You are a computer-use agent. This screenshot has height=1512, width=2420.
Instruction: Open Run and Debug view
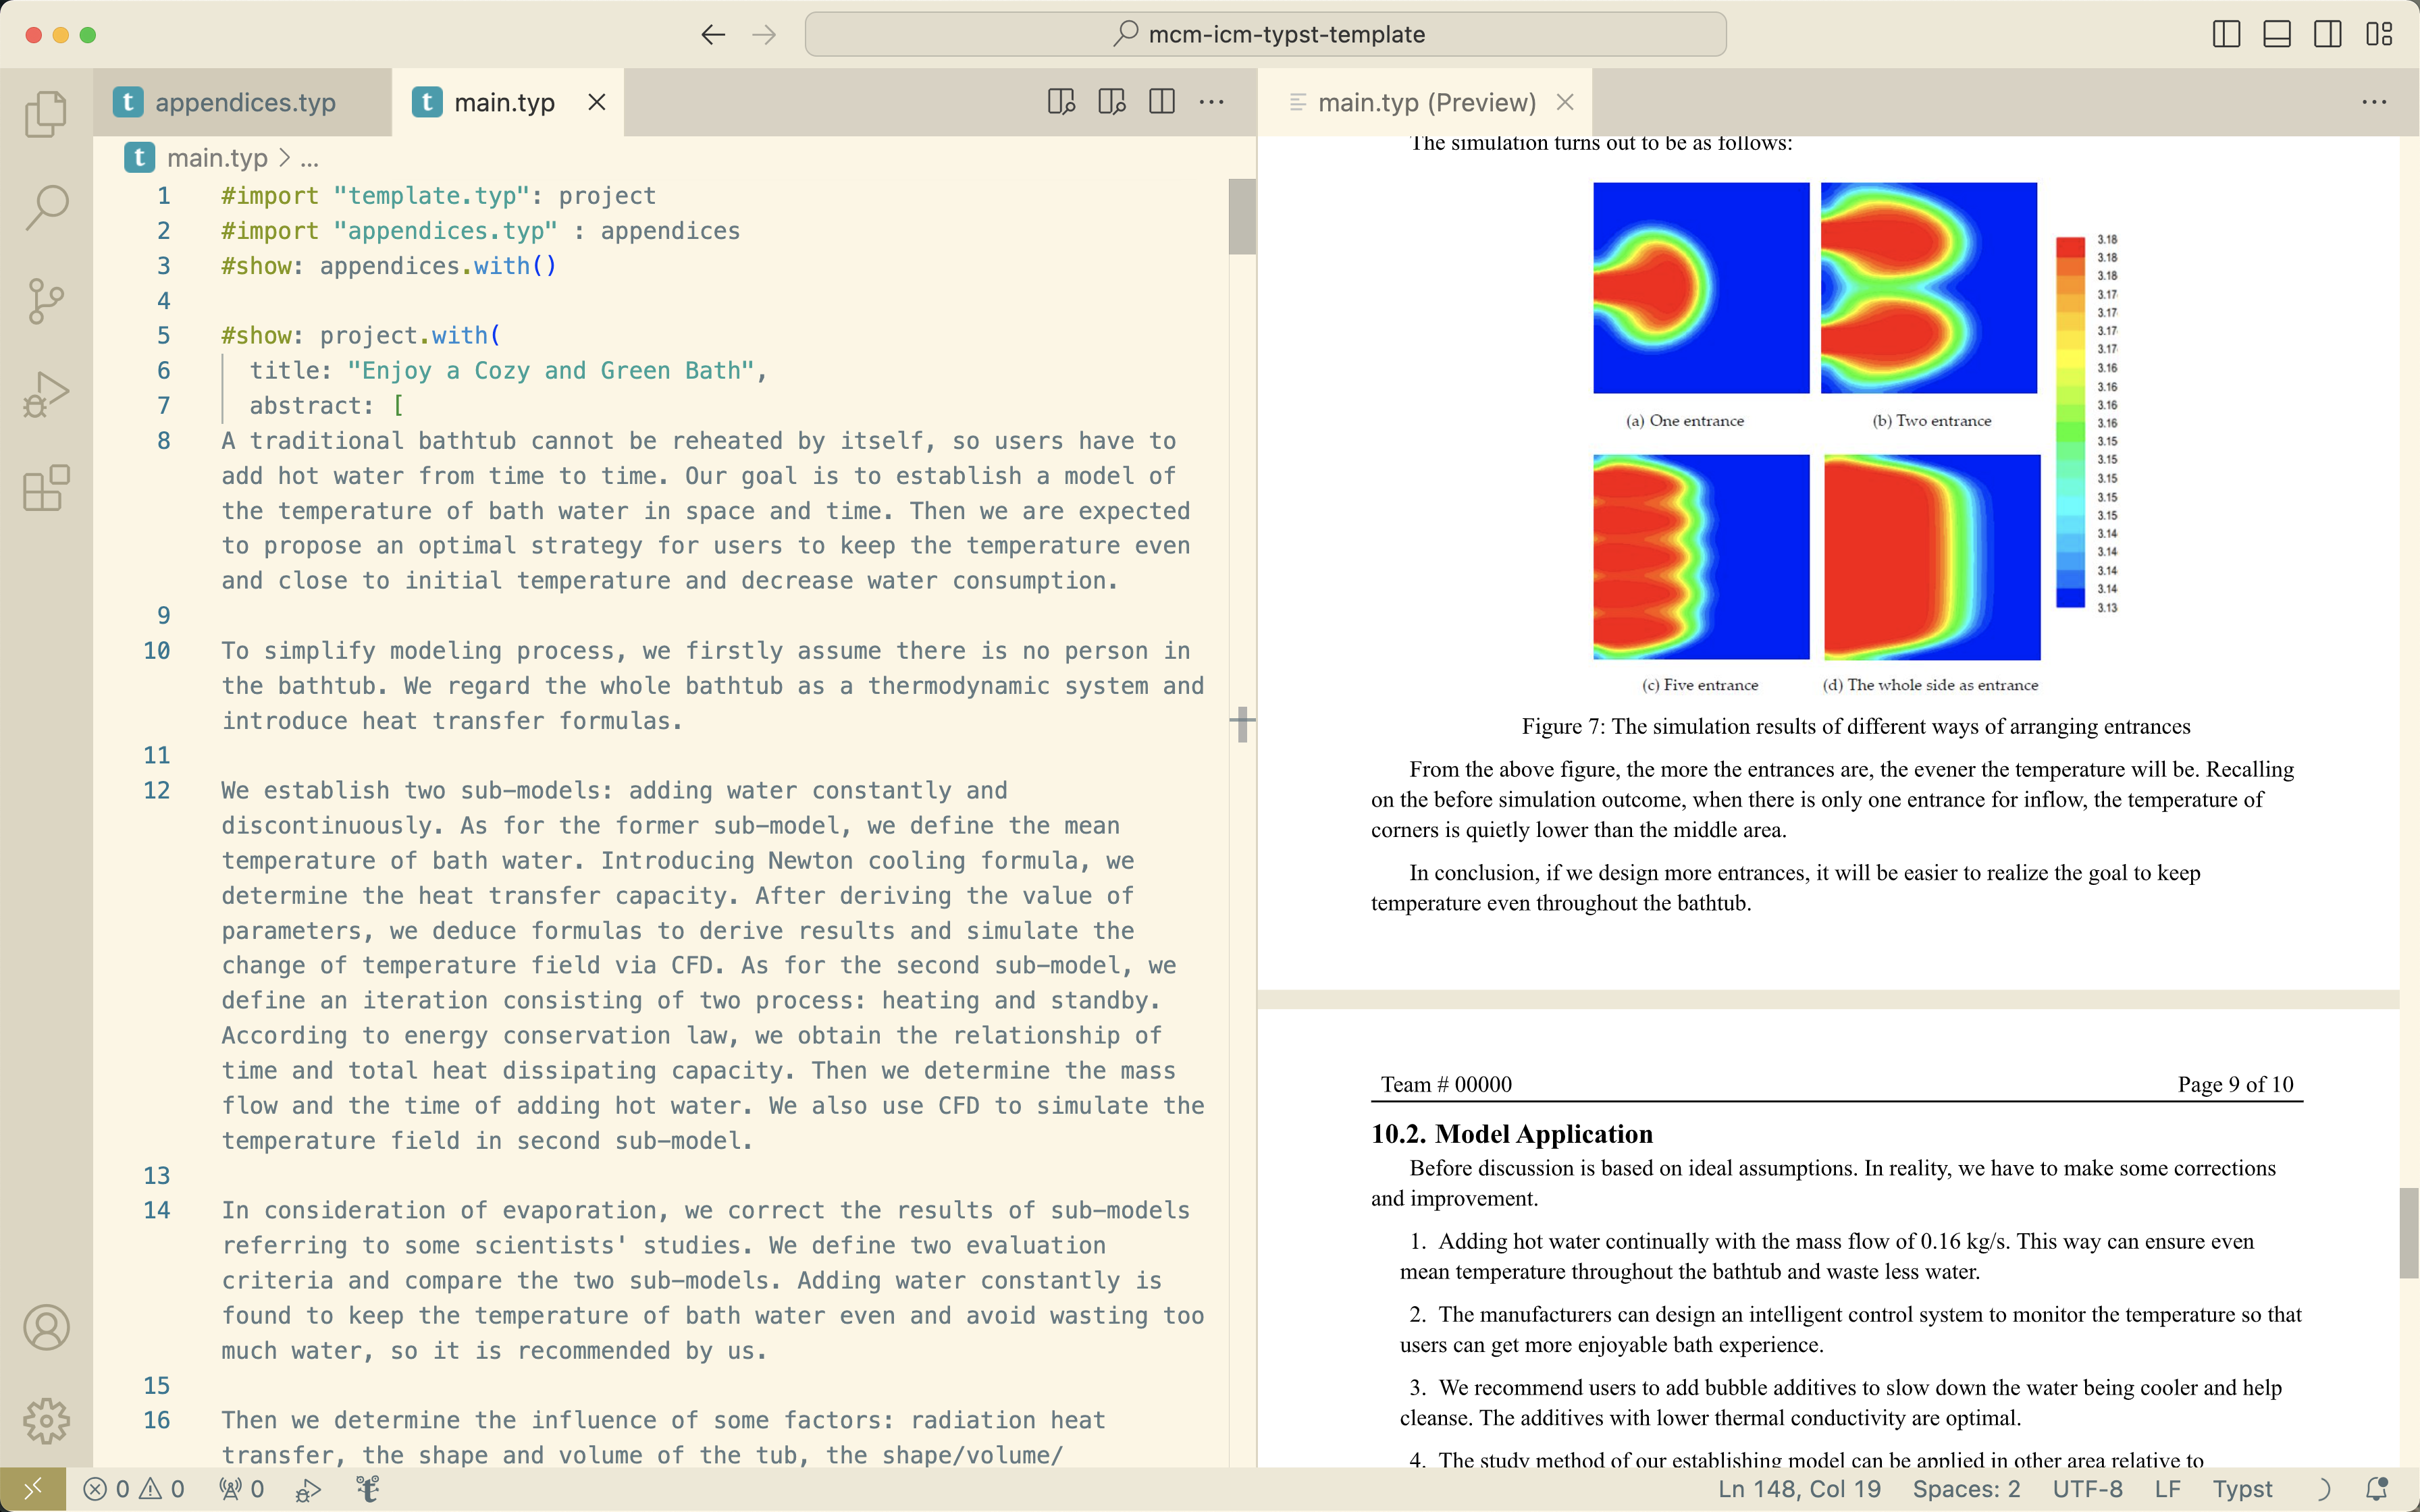[x=46, y=395]
